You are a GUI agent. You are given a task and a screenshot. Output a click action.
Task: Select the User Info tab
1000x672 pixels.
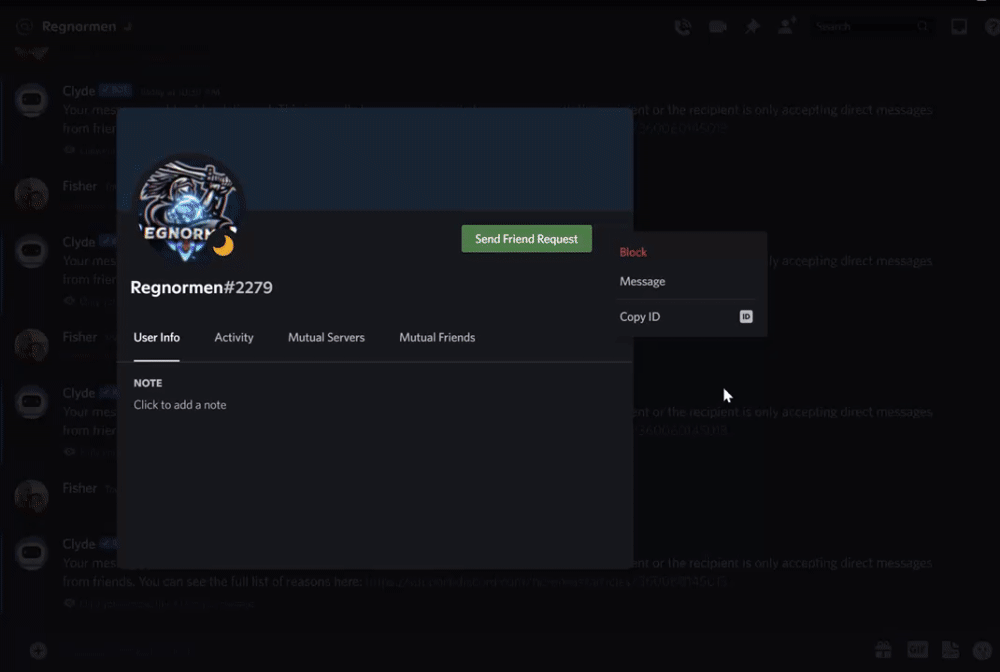point(156,337)
